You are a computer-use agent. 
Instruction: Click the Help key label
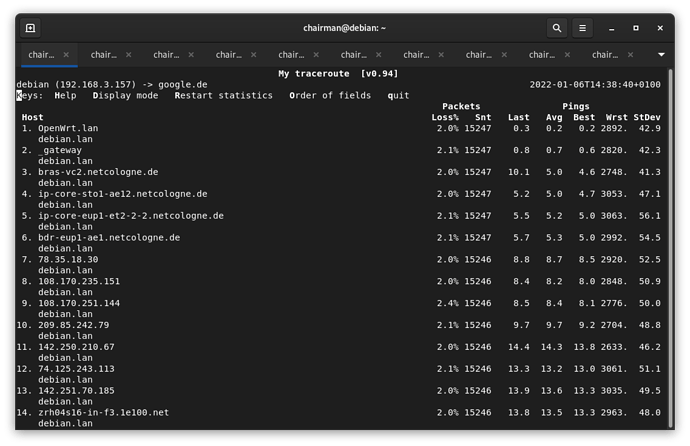[65, 95]
